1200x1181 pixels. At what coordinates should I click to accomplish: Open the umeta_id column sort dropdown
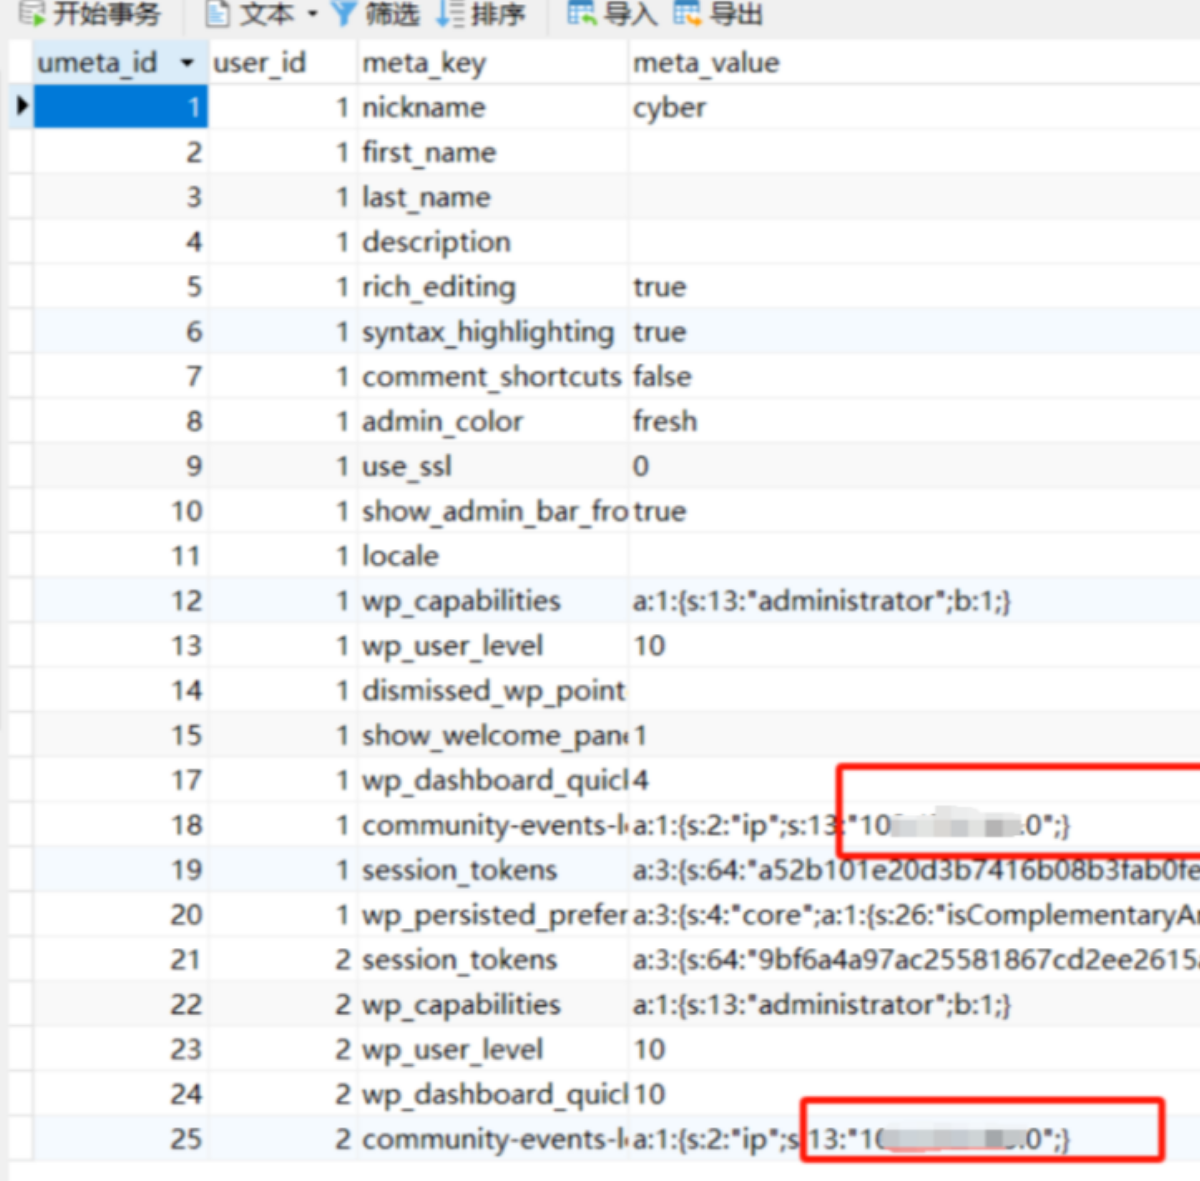click(x=187, y=63)
